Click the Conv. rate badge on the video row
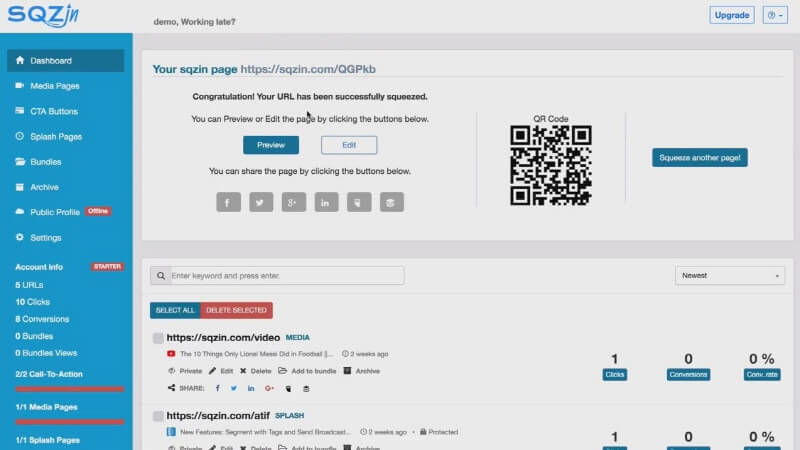800x450 pixels. point(762,374)
